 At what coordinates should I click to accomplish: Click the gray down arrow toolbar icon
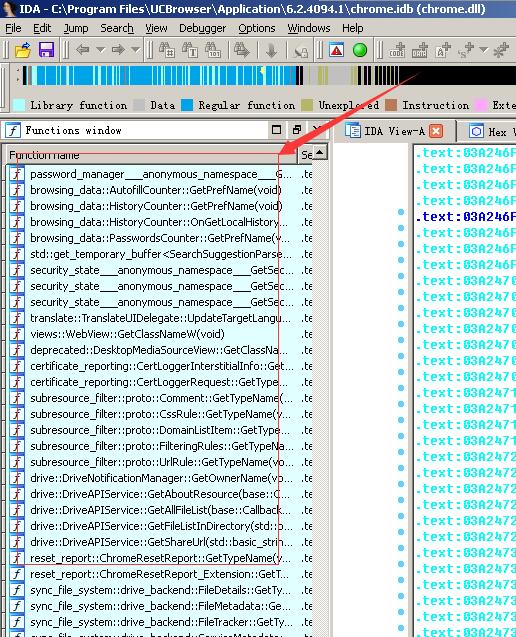pyautogui.click(x=271, y=51)
